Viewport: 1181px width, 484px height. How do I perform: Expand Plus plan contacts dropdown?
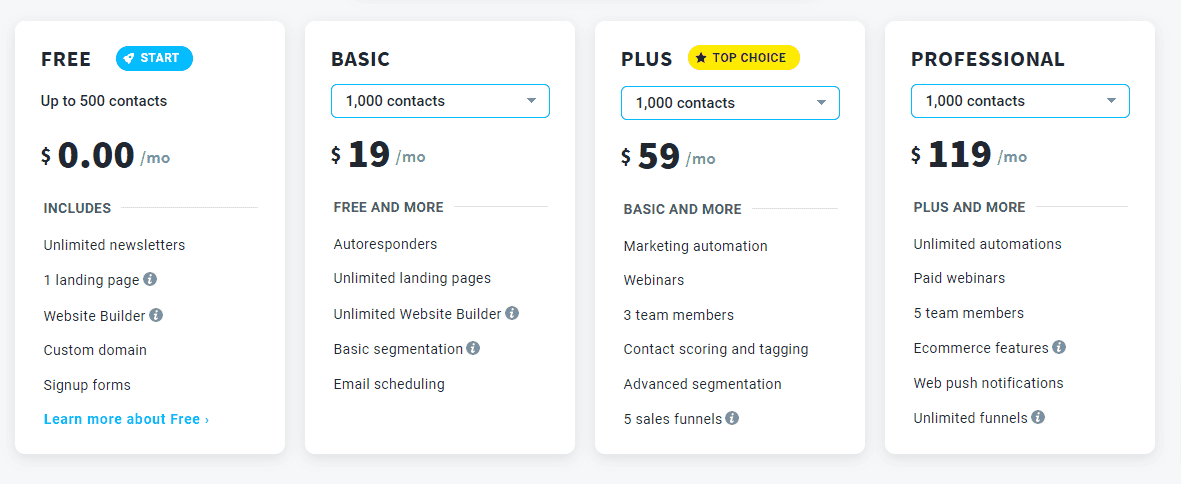click(x=731, y=103)
